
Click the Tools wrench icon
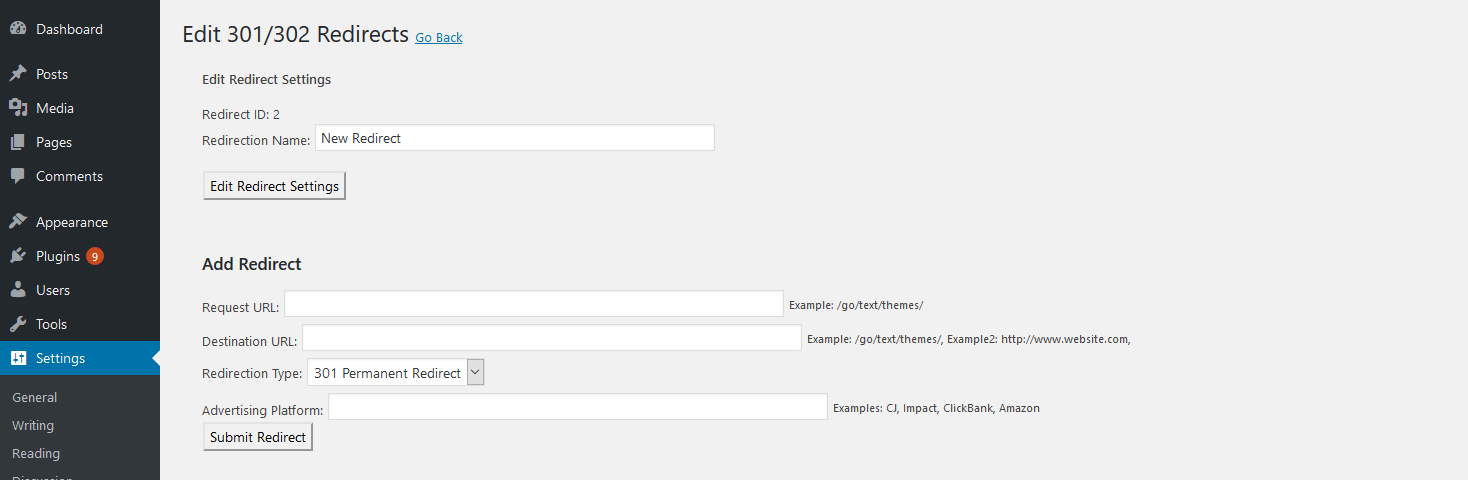[x=18, y=324]
